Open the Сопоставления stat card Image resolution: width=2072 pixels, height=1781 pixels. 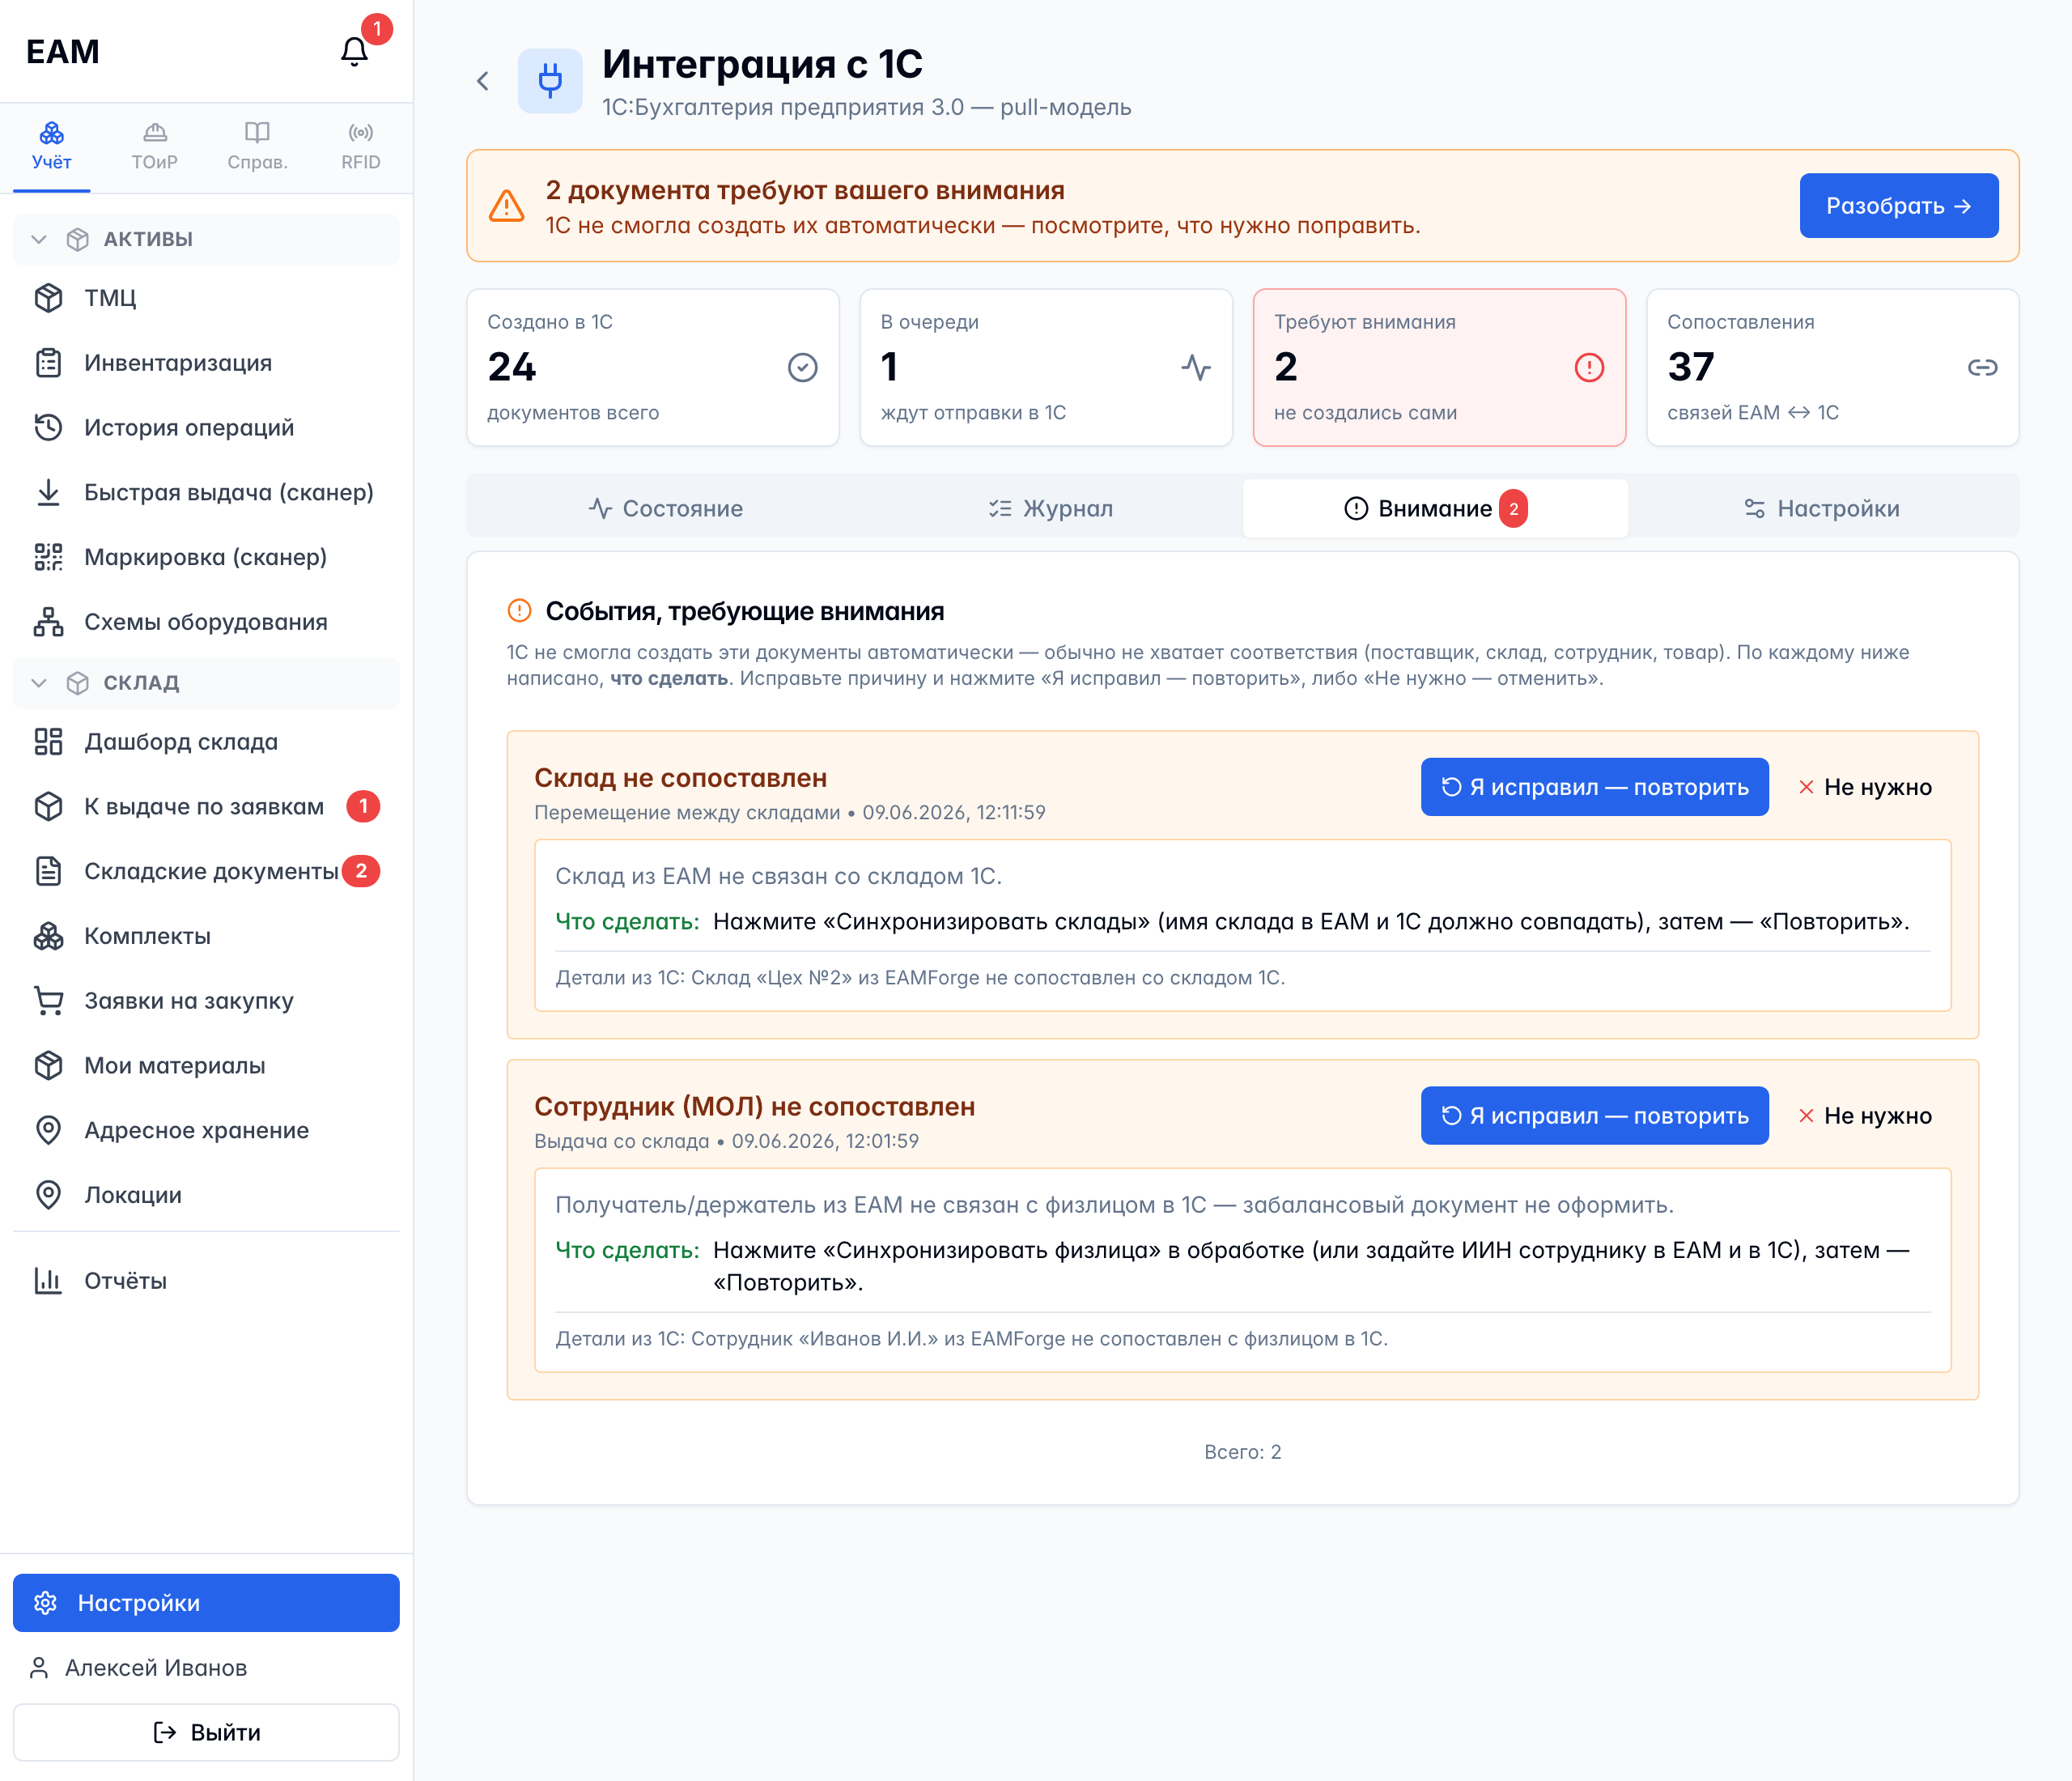click(1833, 368)
